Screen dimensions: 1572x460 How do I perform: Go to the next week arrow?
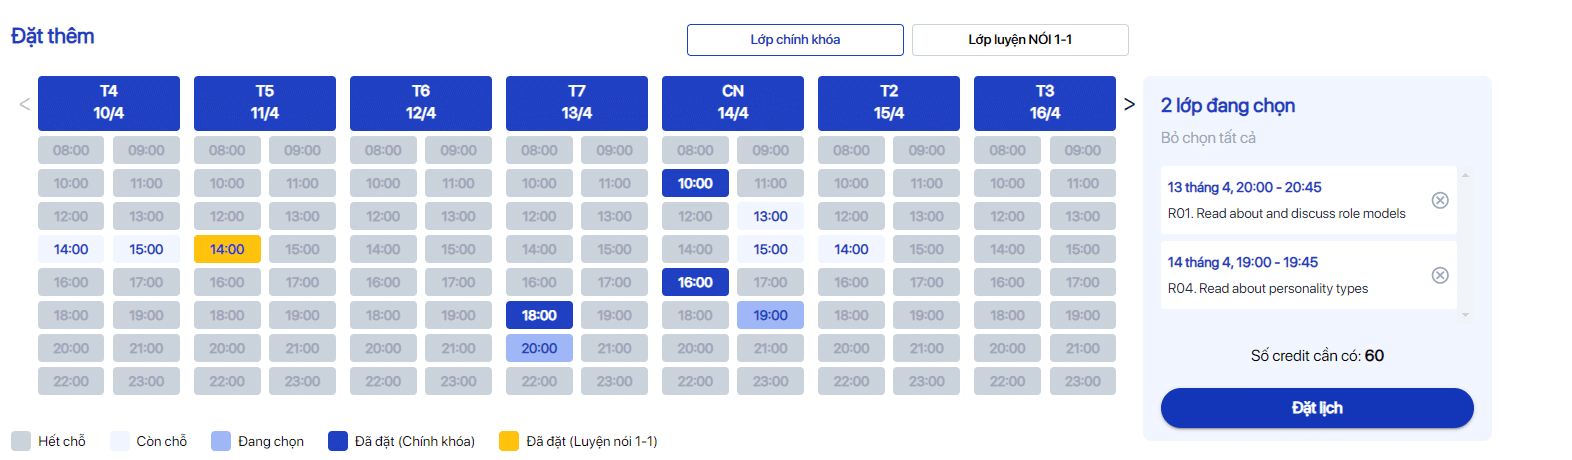[1129, 104]
